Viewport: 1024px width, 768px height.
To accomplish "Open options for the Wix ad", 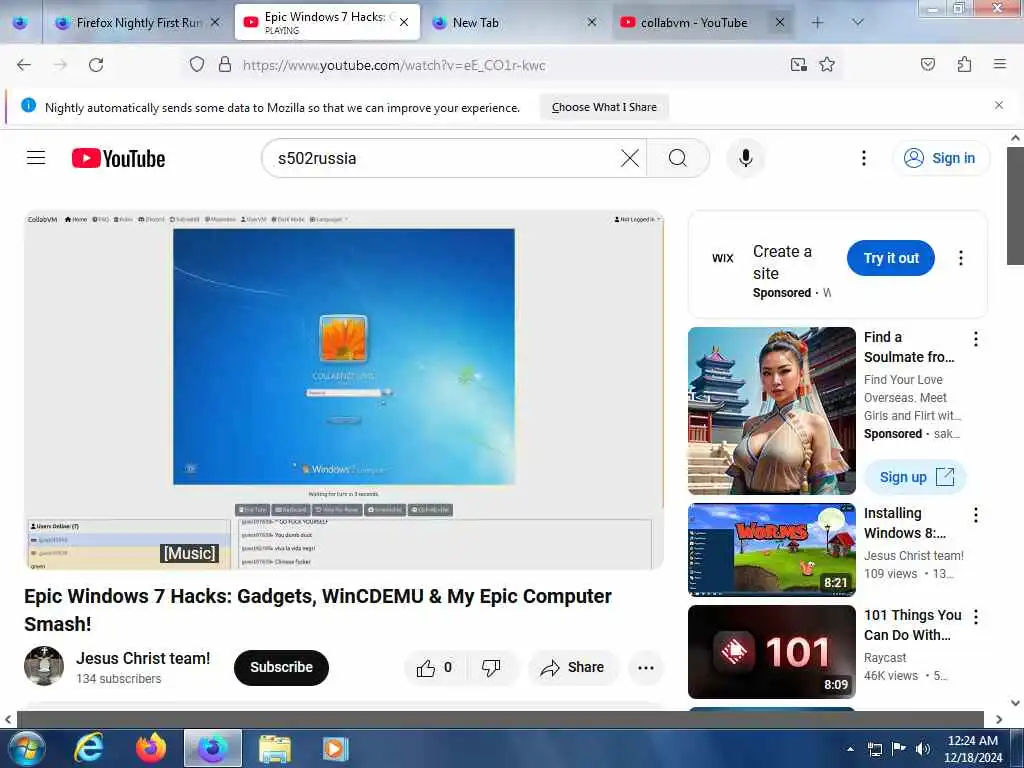I will point(960,258).
